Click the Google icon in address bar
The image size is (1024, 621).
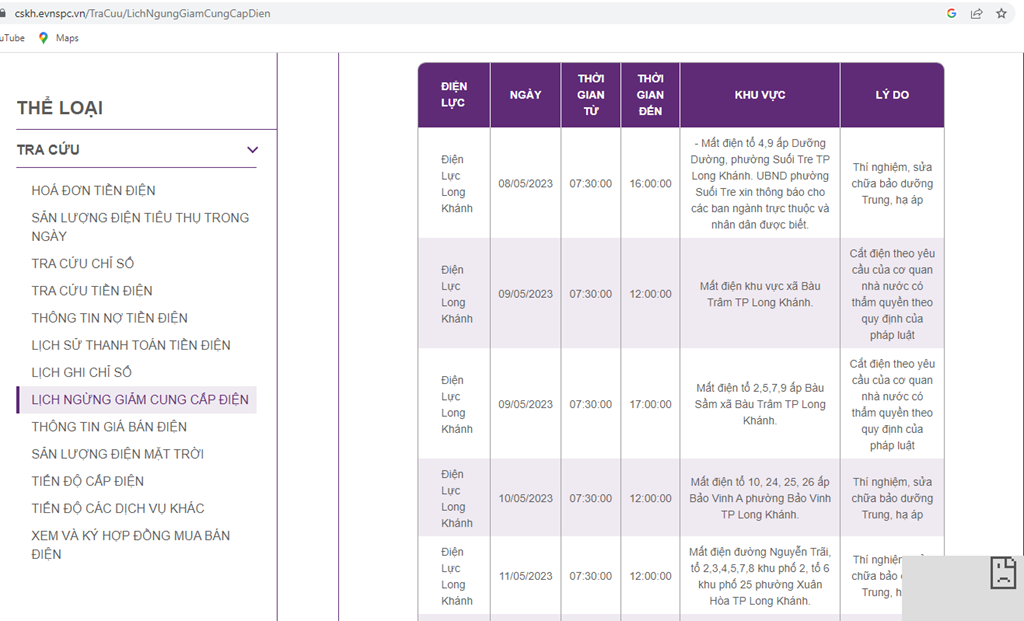951,14
